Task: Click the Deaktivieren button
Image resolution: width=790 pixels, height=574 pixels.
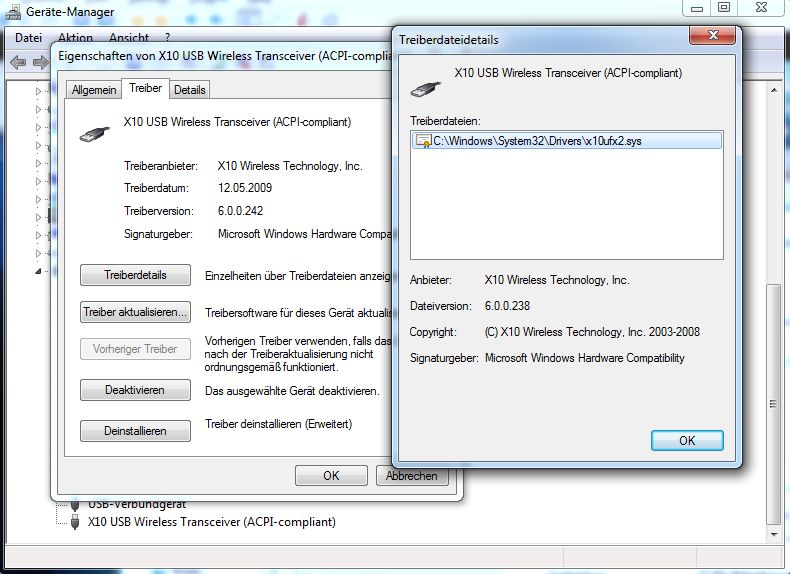Action: pyautogui.click(x=135, y=390)
